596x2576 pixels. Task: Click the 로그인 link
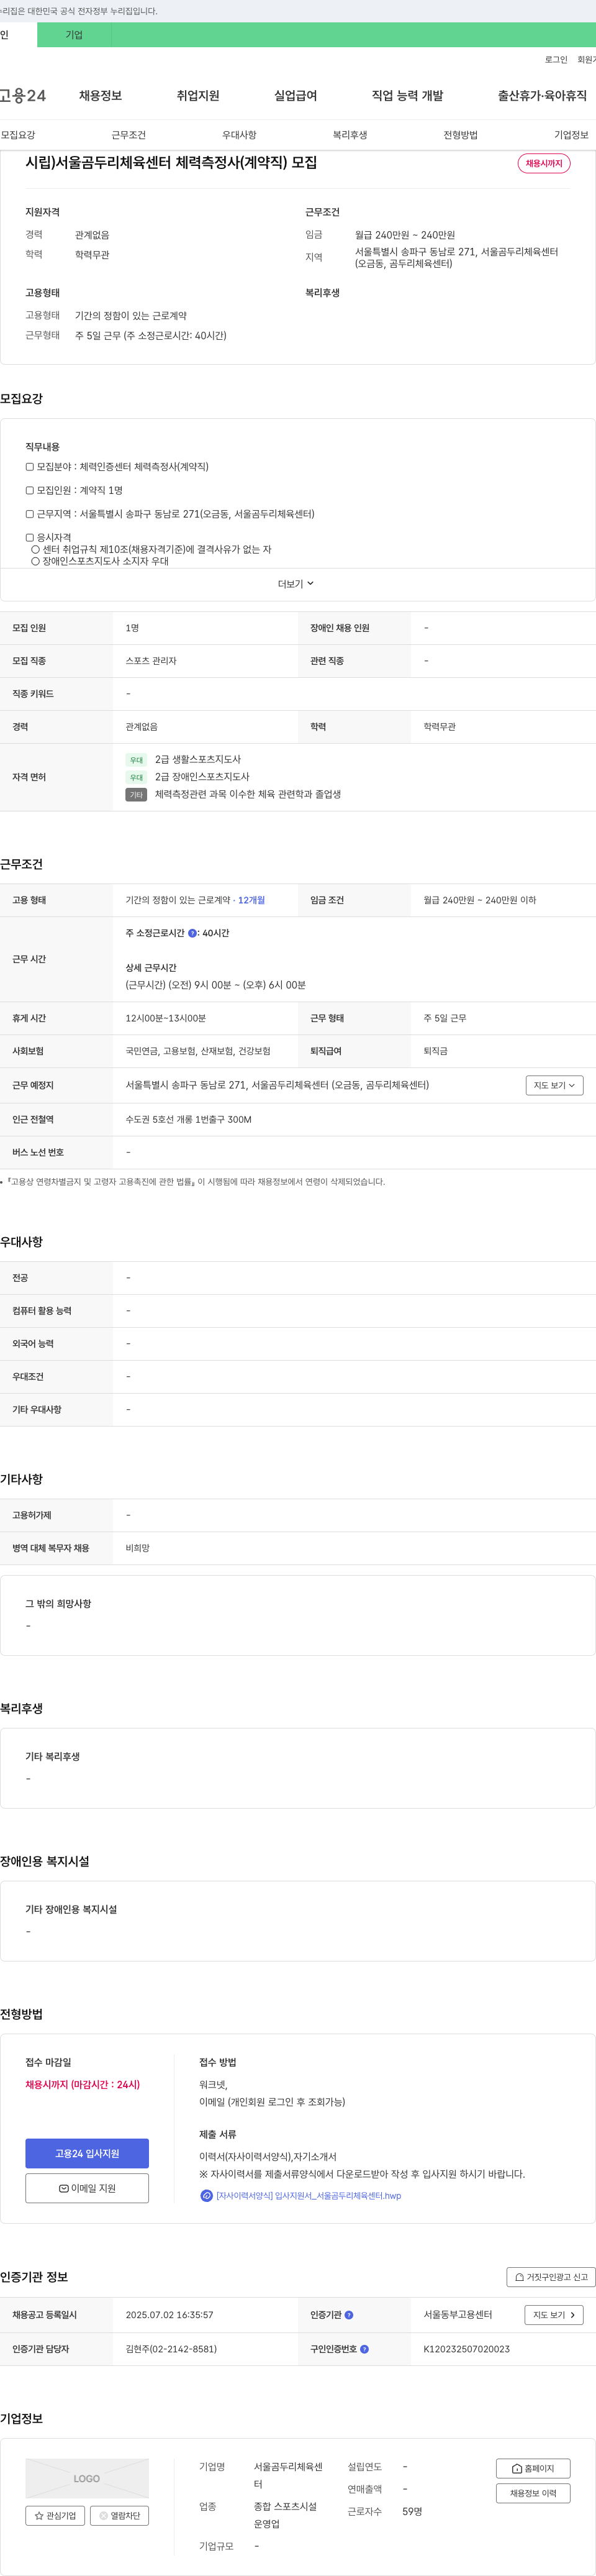pyautogui.click(x=556, y=60)
